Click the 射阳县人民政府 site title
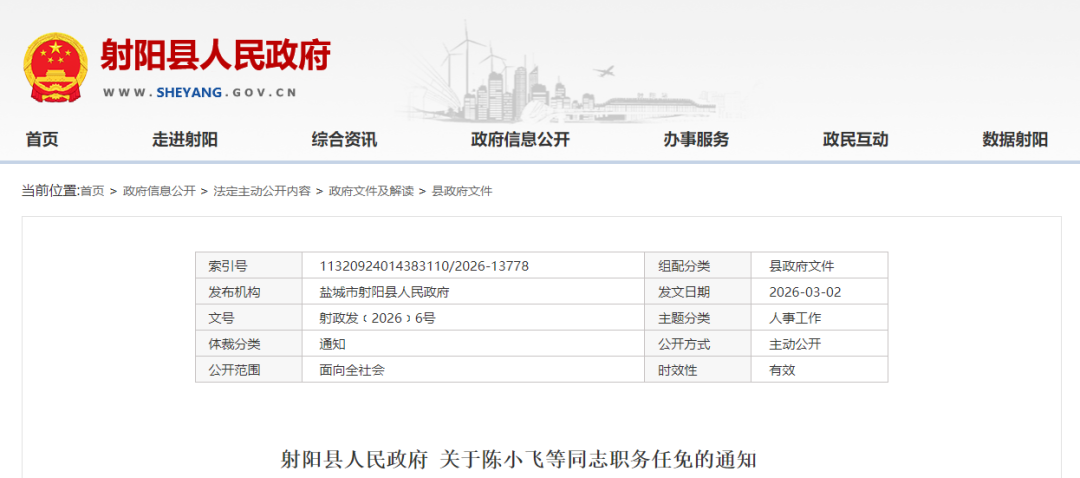Screen dimensions: 1080x478 click(x=215, y=54)
